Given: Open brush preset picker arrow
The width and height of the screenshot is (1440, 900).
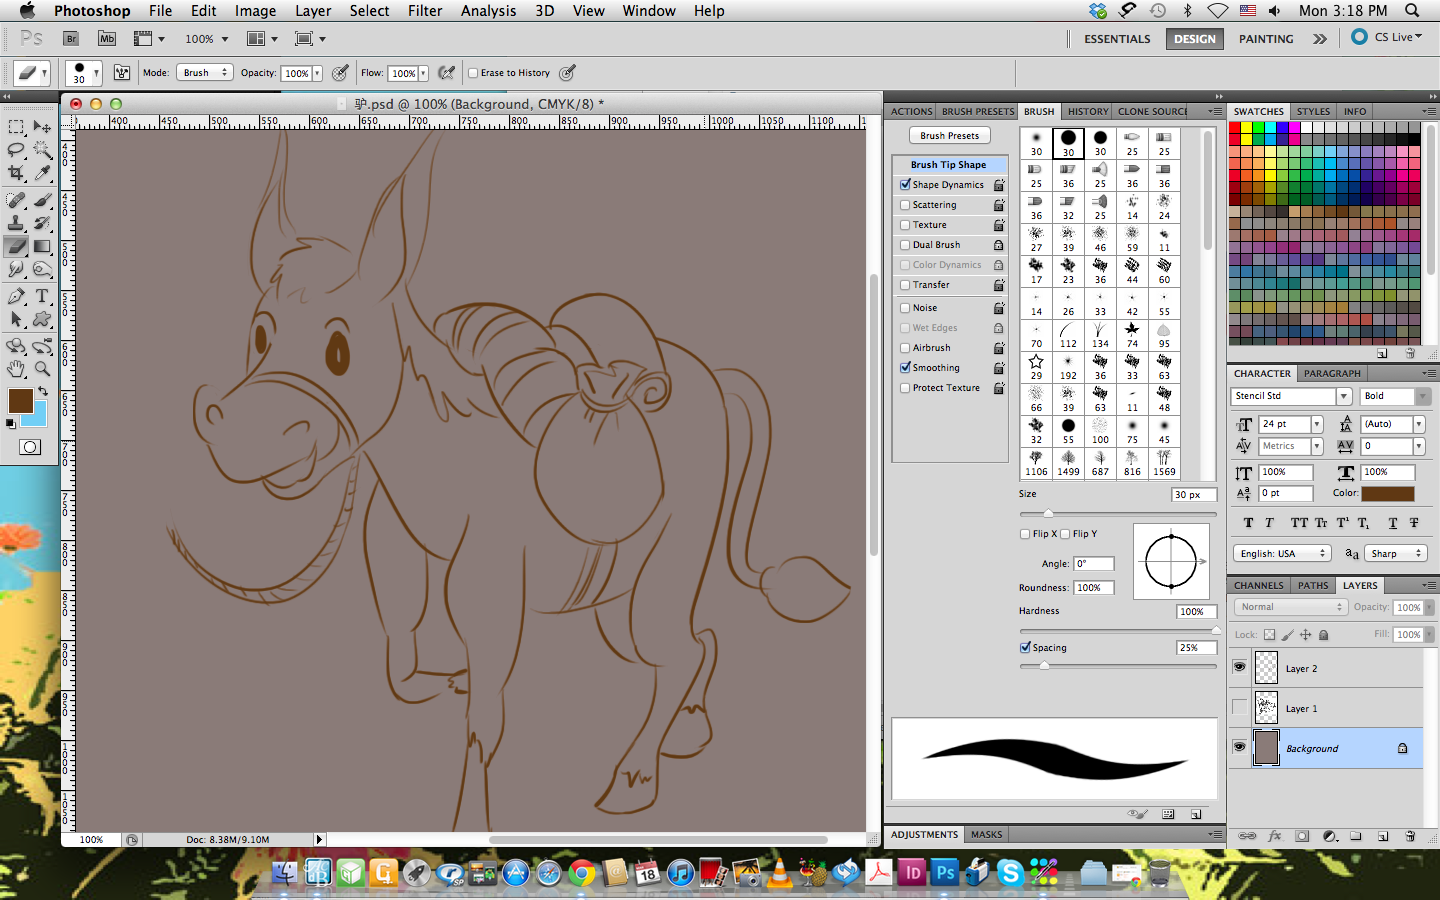Looking at the screenshot, I should (x=96, y=73).
